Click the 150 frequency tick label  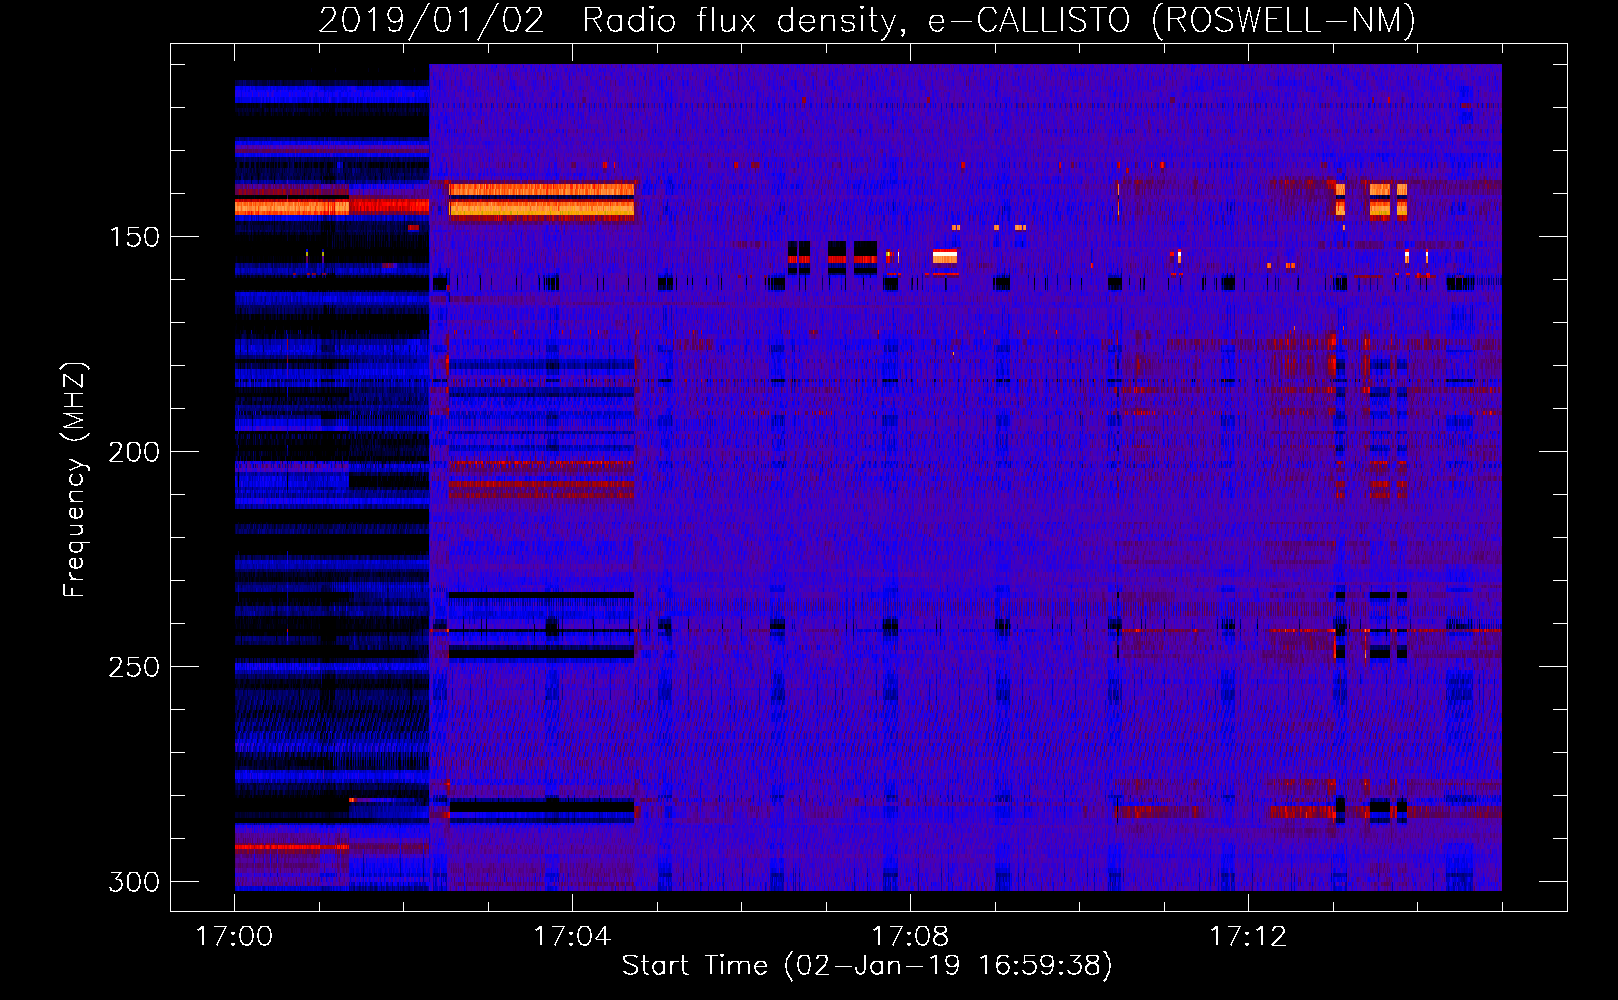click(134, 237)
